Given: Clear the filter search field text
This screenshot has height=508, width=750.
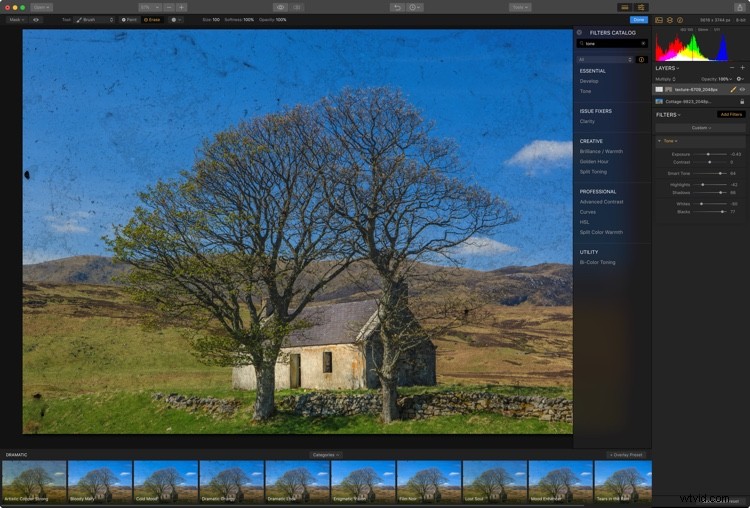Looking at the screenshot, I should 643,44.
